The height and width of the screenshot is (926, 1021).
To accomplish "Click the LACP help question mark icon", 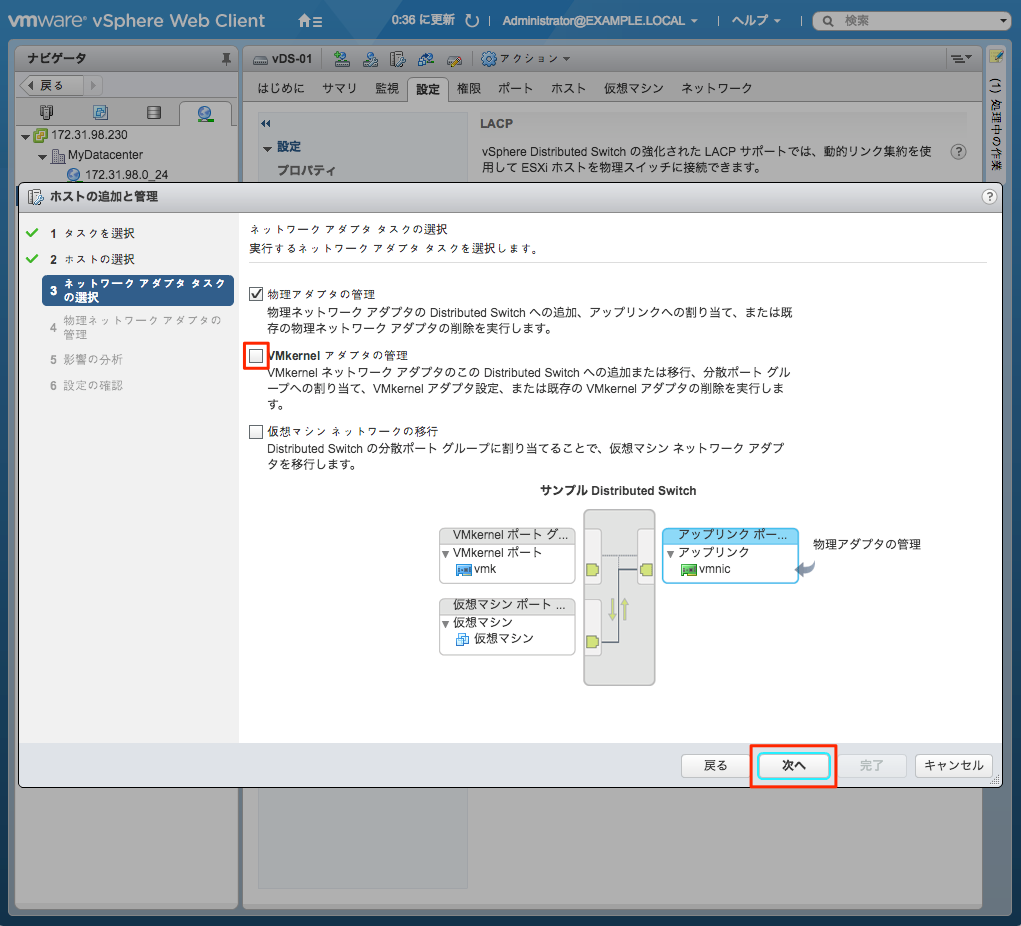I will (958, 152).
